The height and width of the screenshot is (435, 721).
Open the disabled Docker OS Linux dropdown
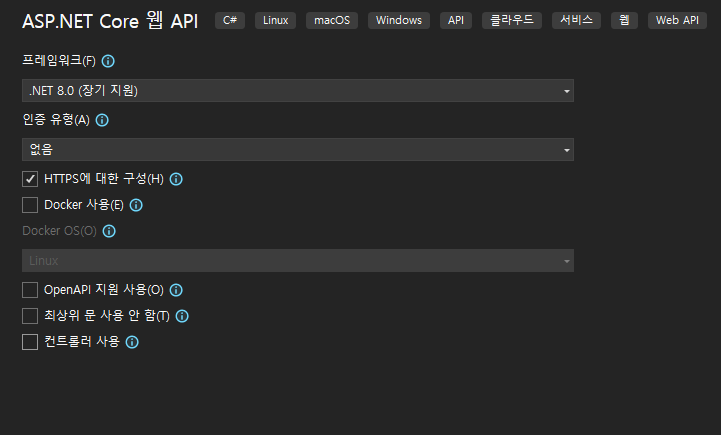point(298,261)
